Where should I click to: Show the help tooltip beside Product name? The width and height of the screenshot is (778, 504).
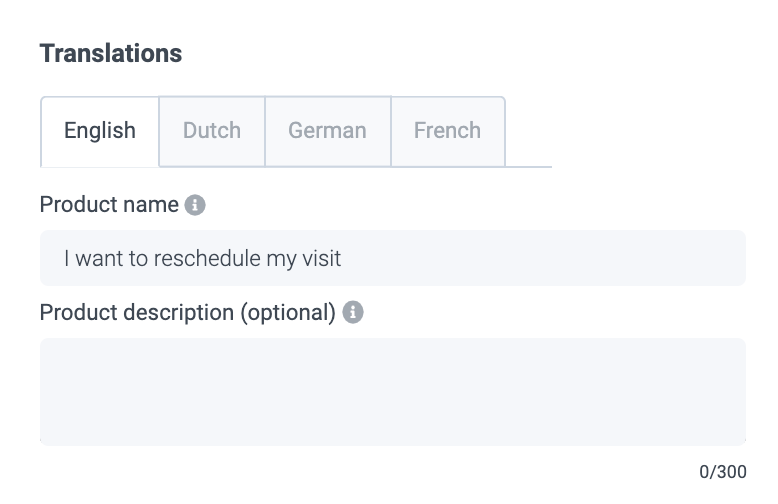195,205
